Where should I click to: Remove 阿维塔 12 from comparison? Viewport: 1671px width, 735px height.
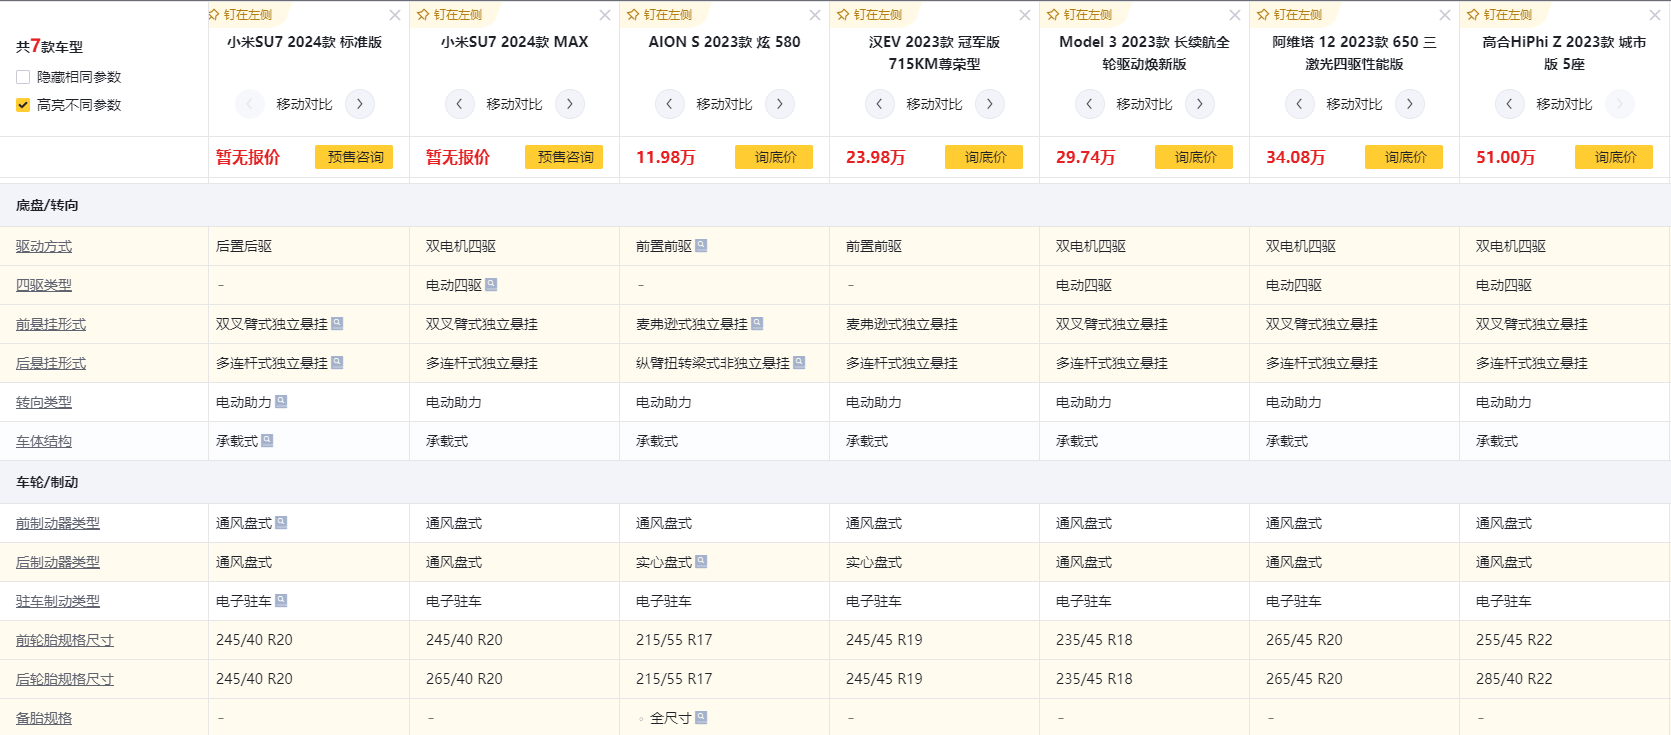1445,15
